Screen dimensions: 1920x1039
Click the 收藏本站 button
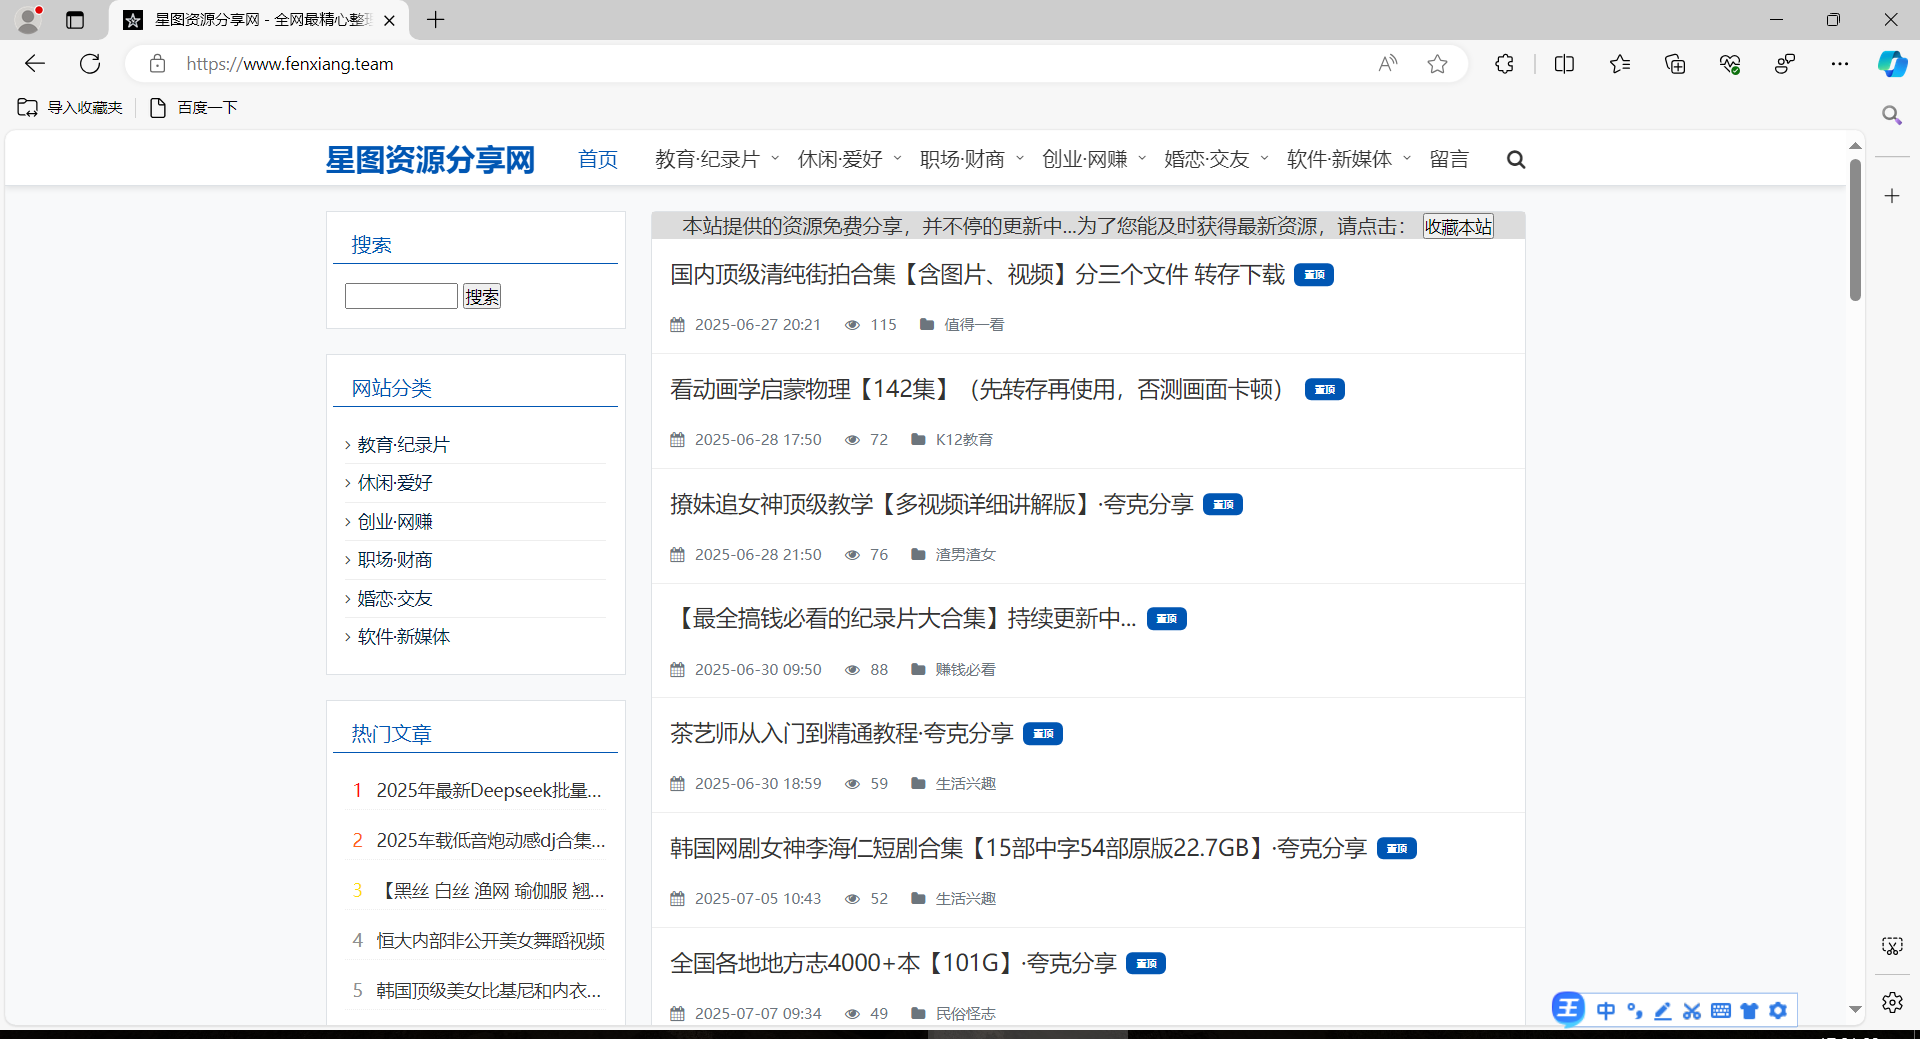coord(1457,226)
